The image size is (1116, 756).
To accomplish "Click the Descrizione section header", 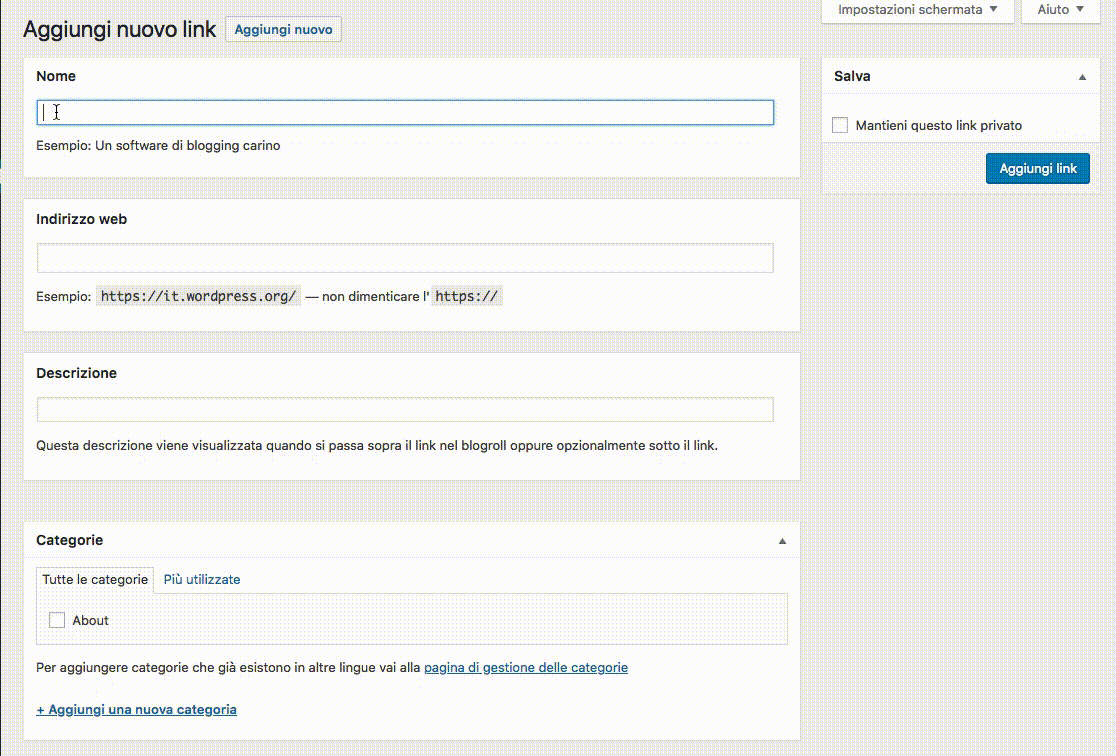I will click(77, 373).
